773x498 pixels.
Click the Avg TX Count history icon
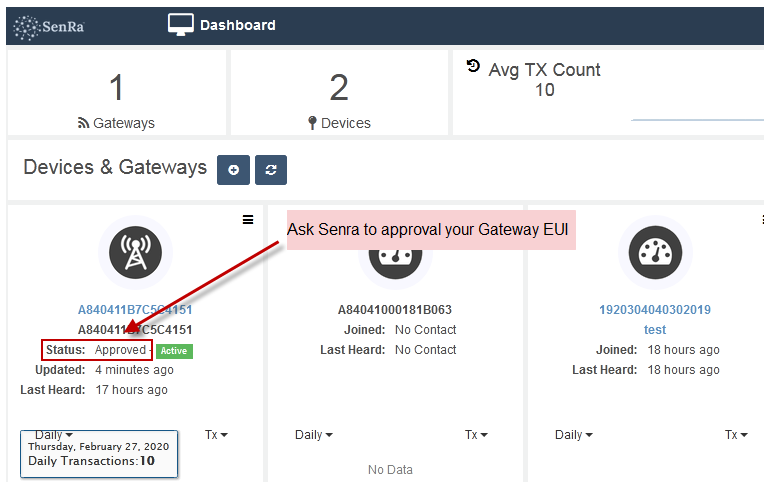coord(473,66)
